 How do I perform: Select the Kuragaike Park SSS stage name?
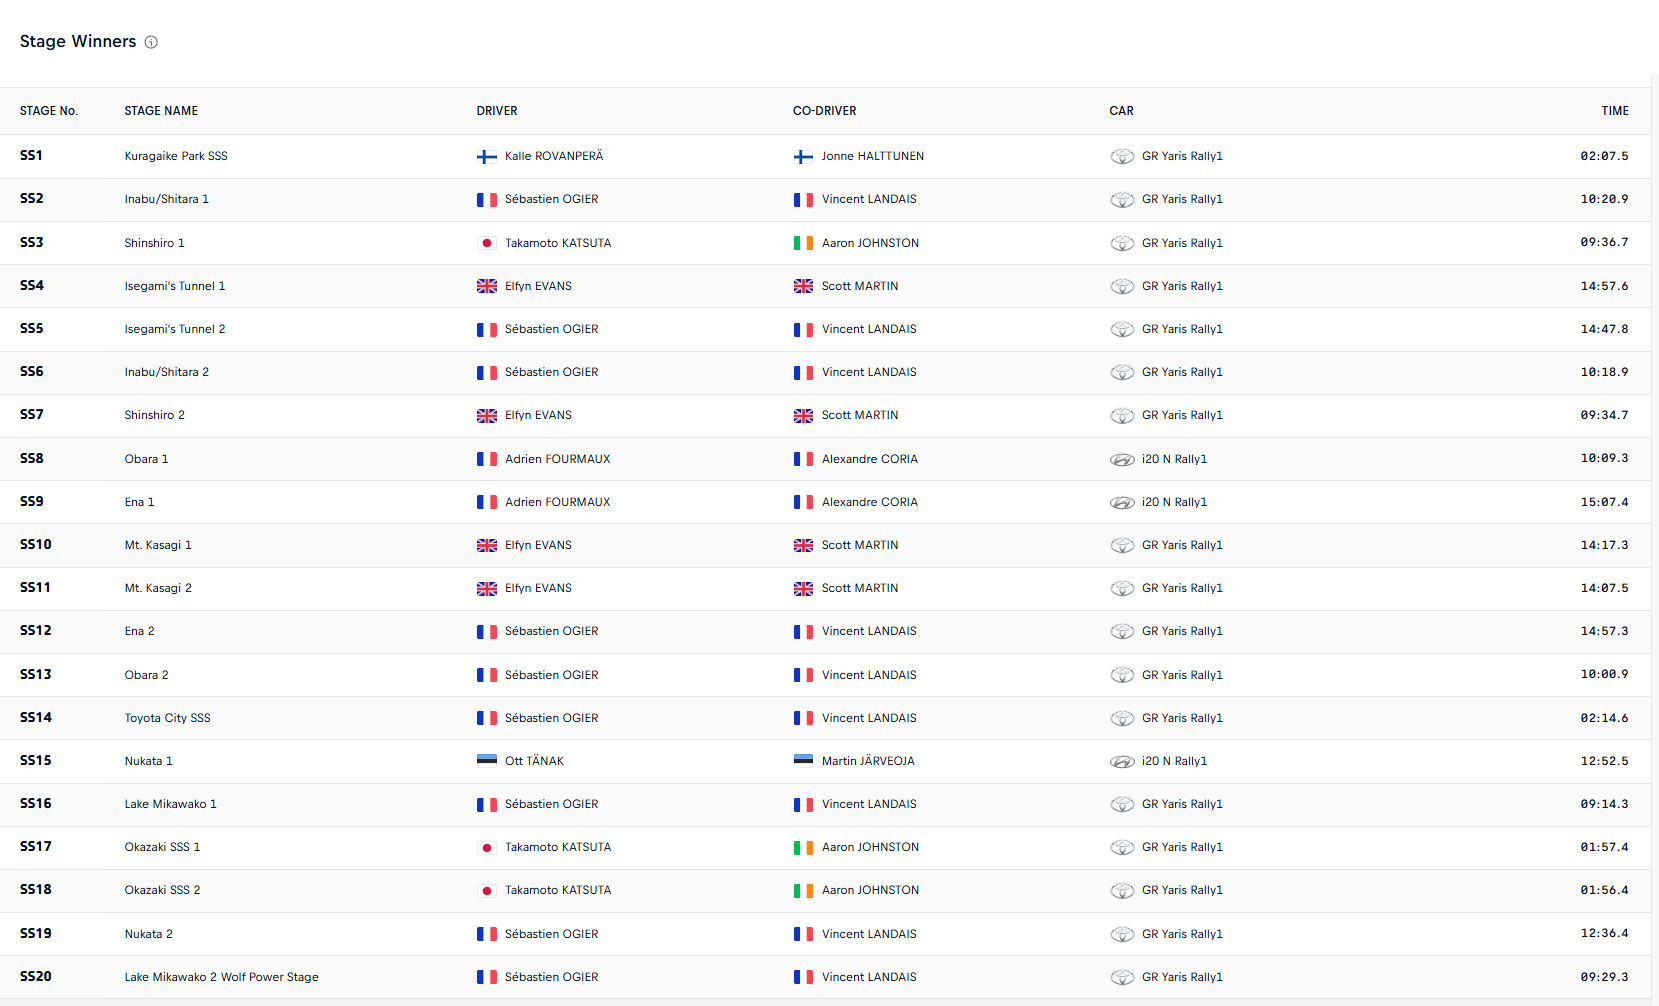click(x=176, y=156)
